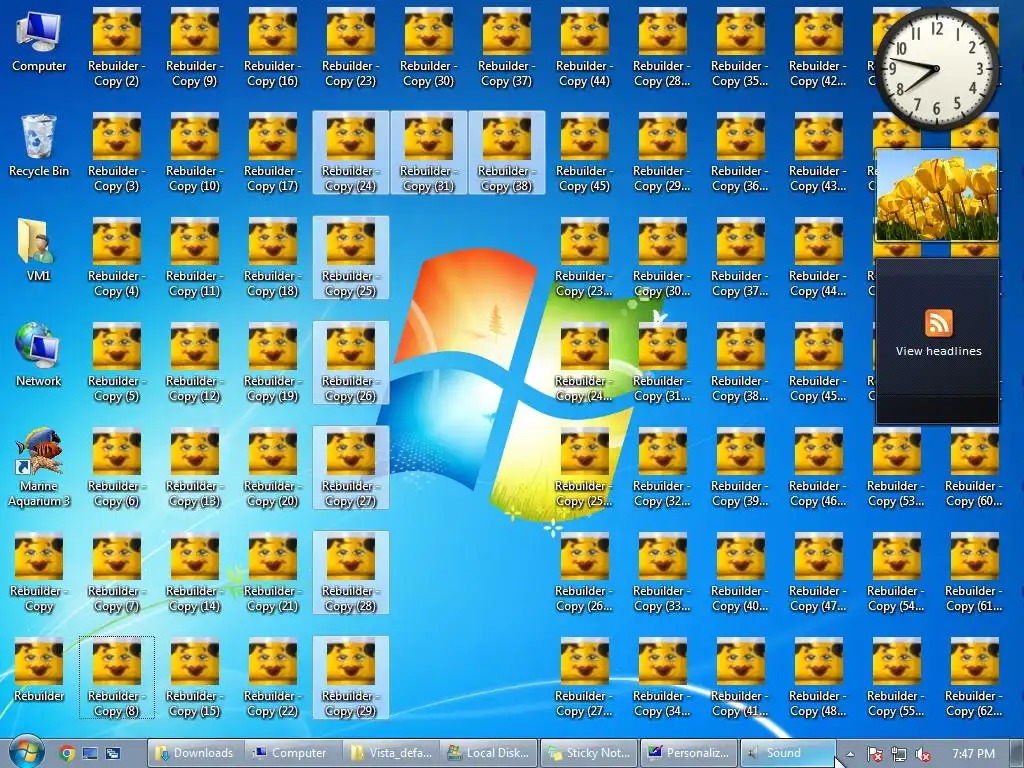Viewport: 1024px width, 768px height.
Task: Select Rebuilder - Copy (22) icon
Action: tap(272, 678)
